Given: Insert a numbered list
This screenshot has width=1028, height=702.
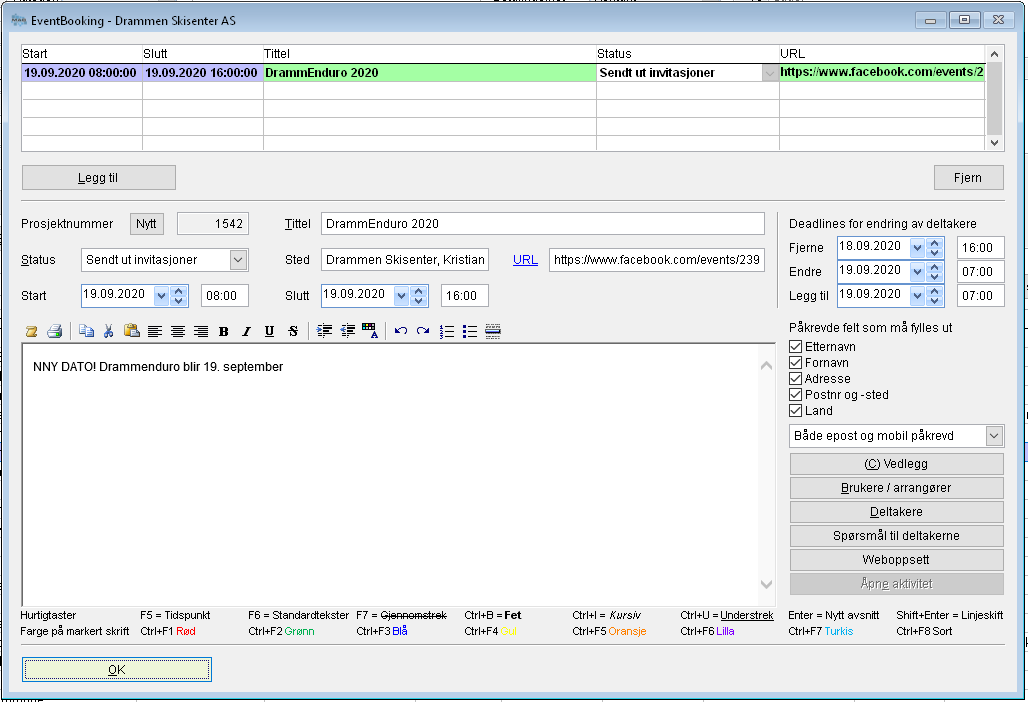Looking at the screenshot, I should pos(446,332).
